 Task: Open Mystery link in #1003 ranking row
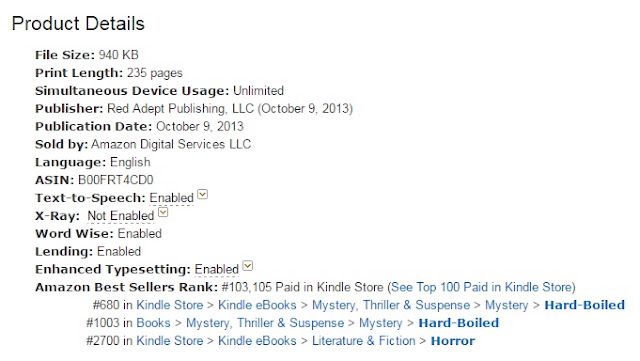click(x=380, y=323)
